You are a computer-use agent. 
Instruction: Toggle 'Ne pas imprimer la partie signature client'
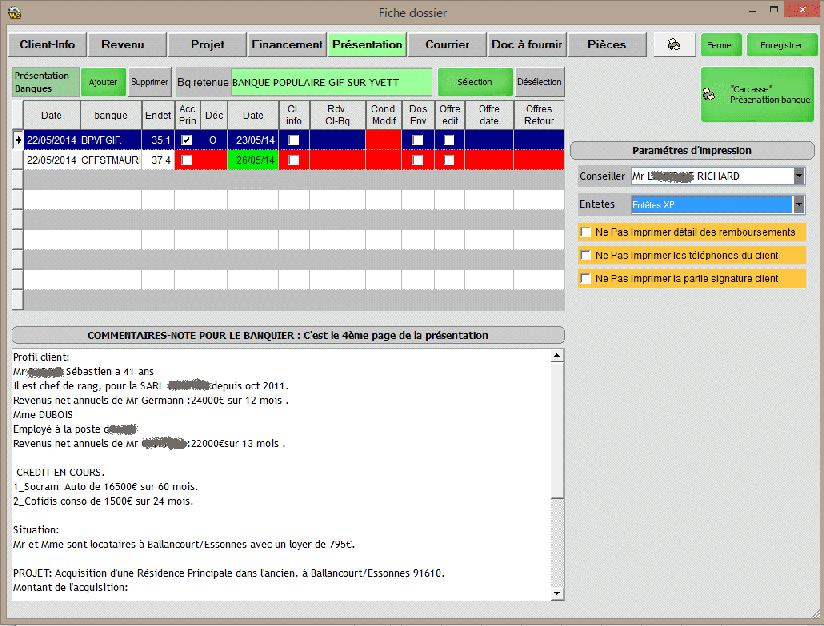point(585,278)
